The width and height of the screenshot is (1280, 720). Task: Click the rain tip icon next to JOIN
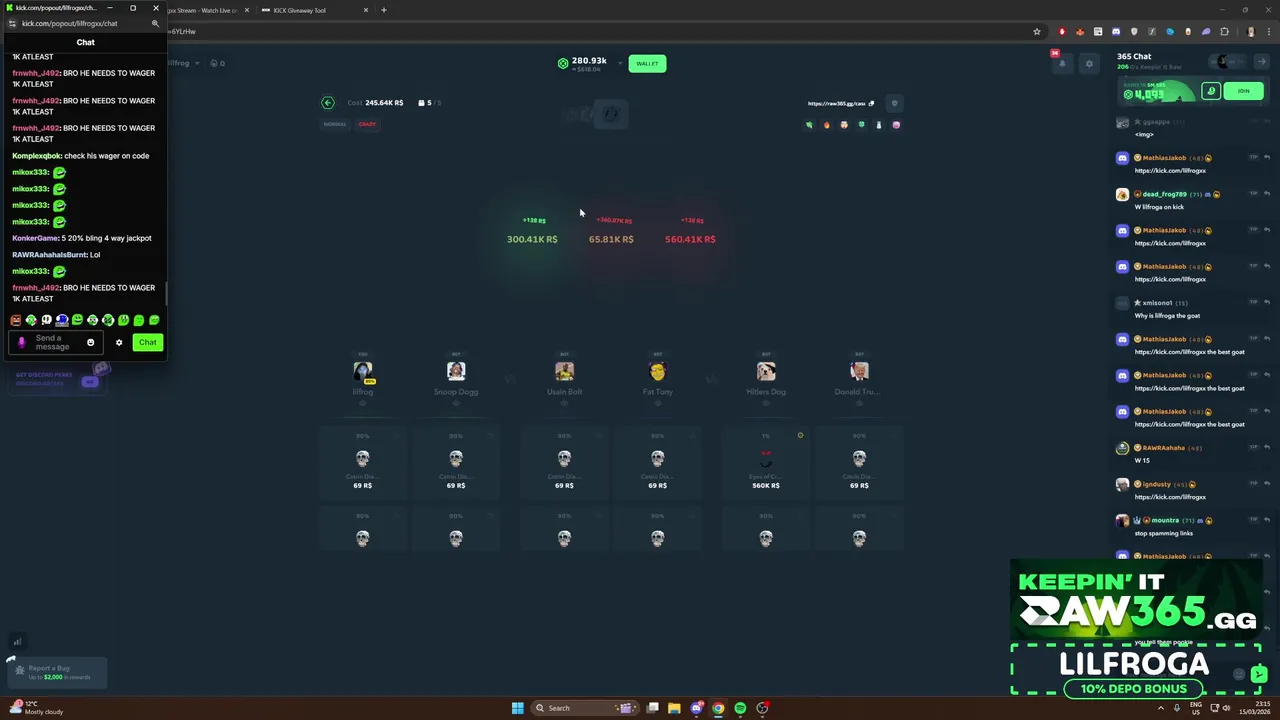1211,91
